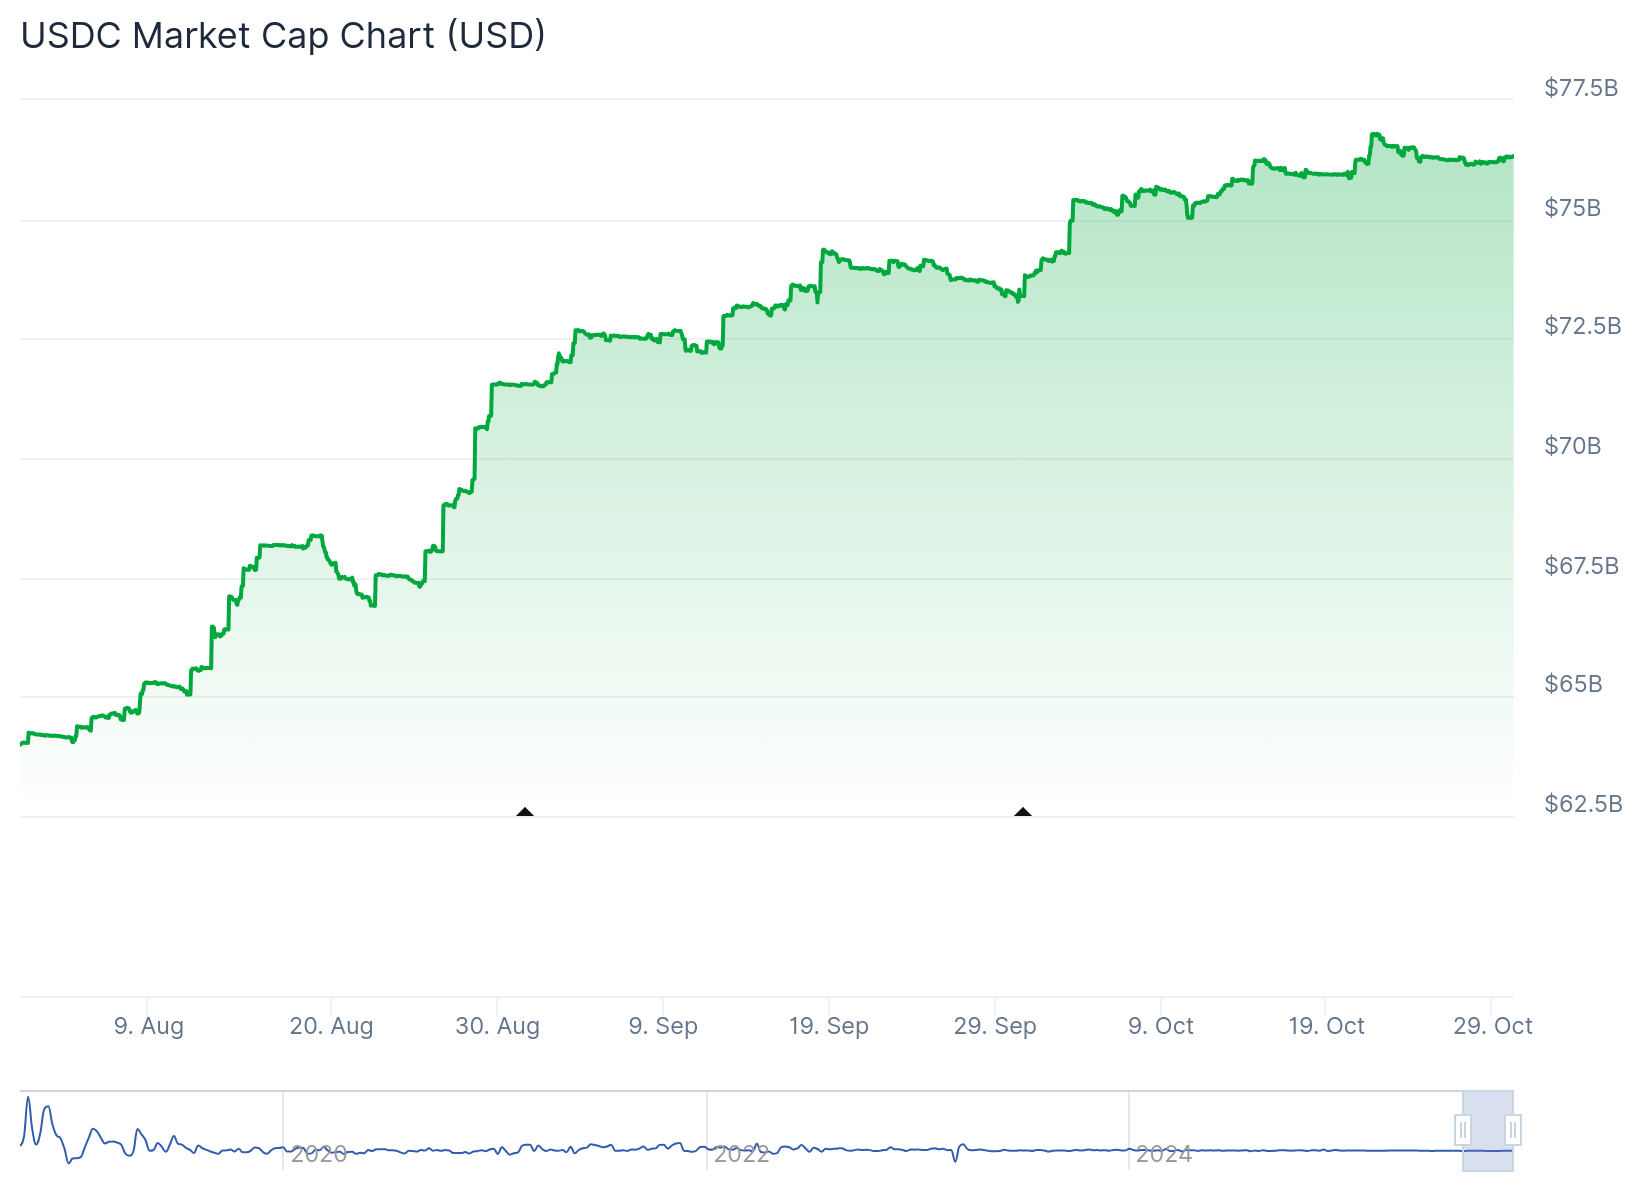Click the 30. Aug date label

(497, 1026)
